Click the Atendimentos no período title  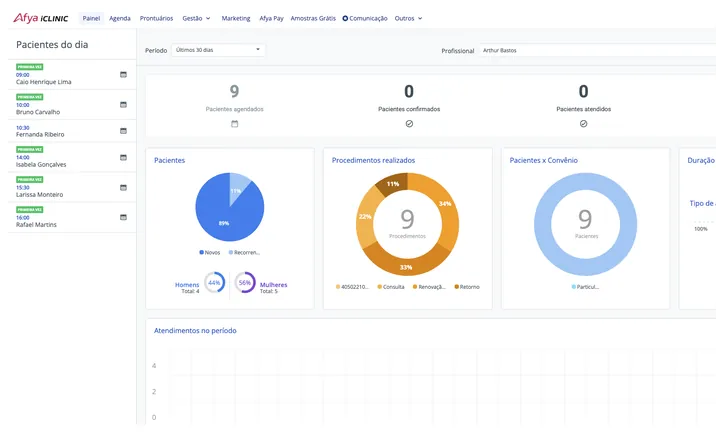pos(195,331)
